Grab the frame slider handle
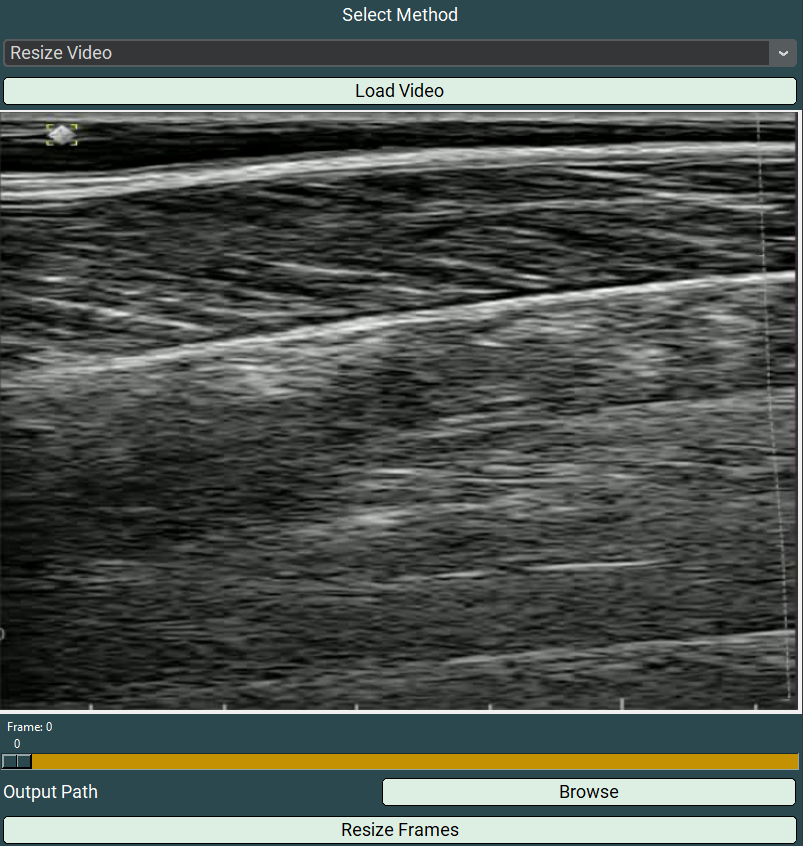Viewport: 803px width, 846px height. pyautogui.click(x=17, y=762)
